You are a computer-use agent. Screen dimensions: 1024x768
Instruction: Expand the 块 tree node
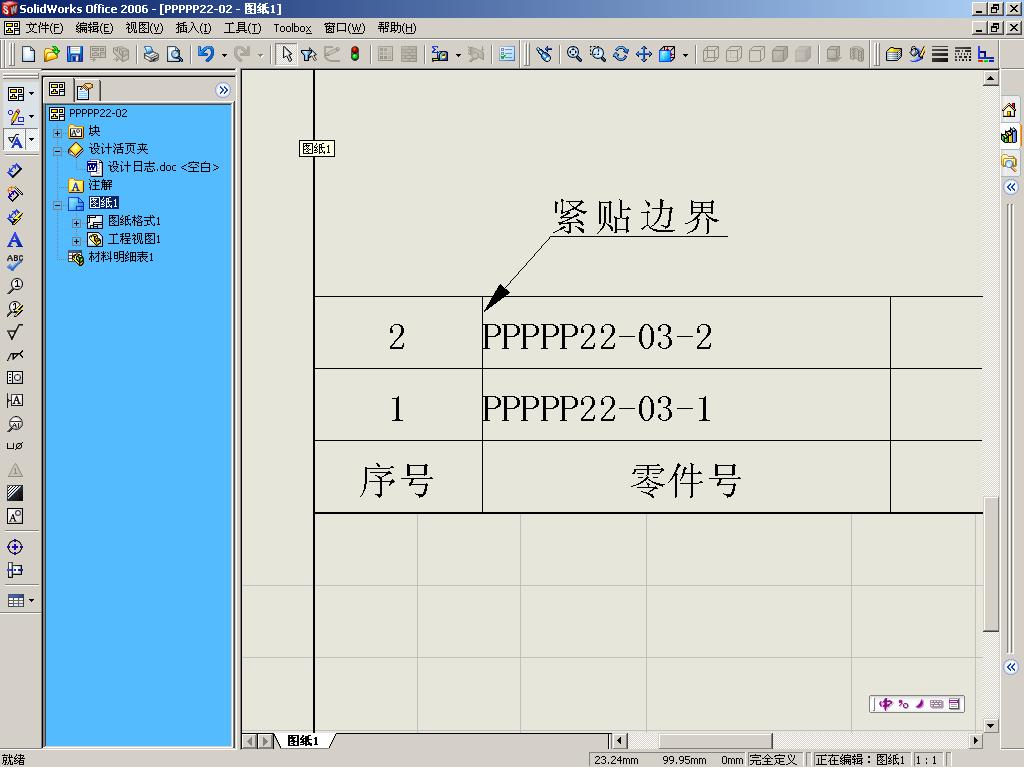(57, 133)
